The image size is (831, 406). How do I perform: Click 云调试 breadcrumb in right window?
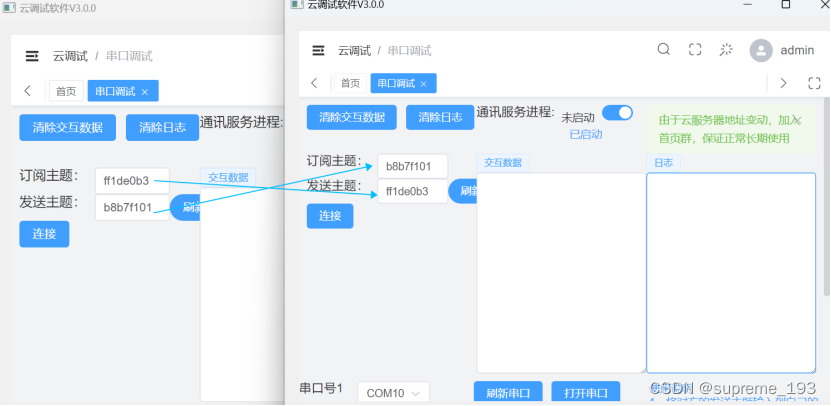(355, 51)
